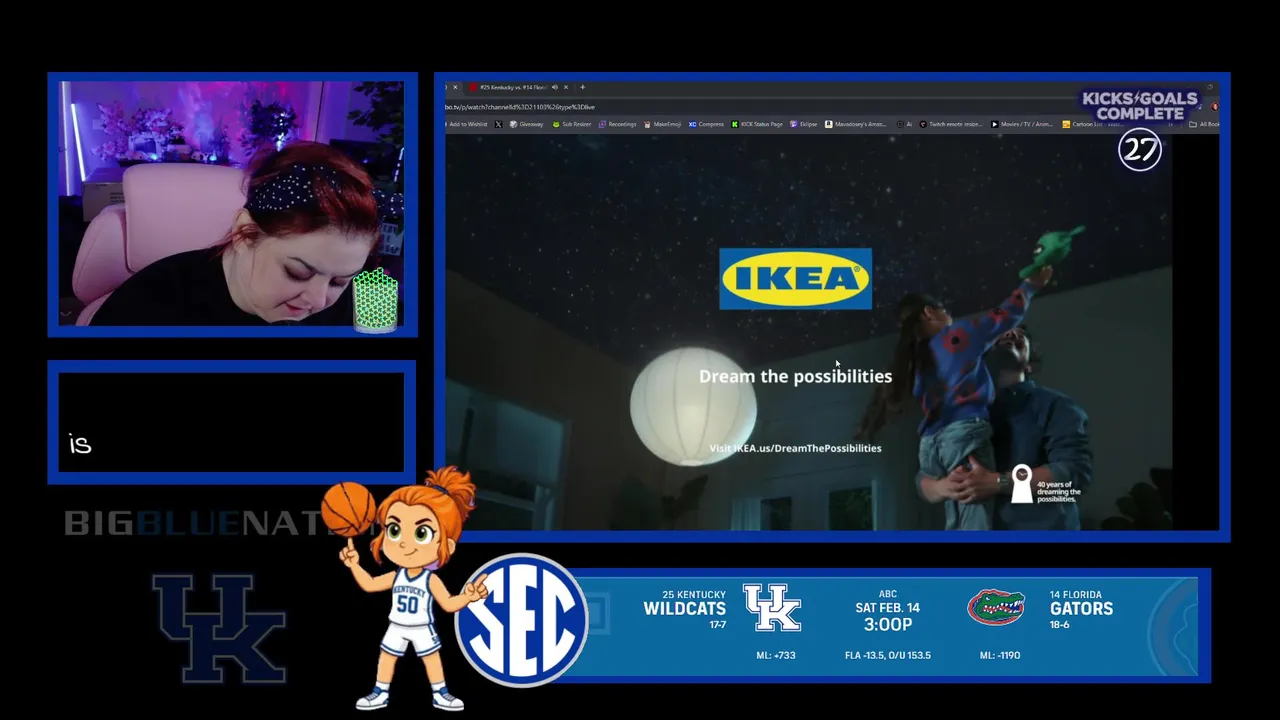This screenshot has height=720, width=1280.
Task: Click the FLA -13.5, O/U 153.5 line
Action: 888,656
